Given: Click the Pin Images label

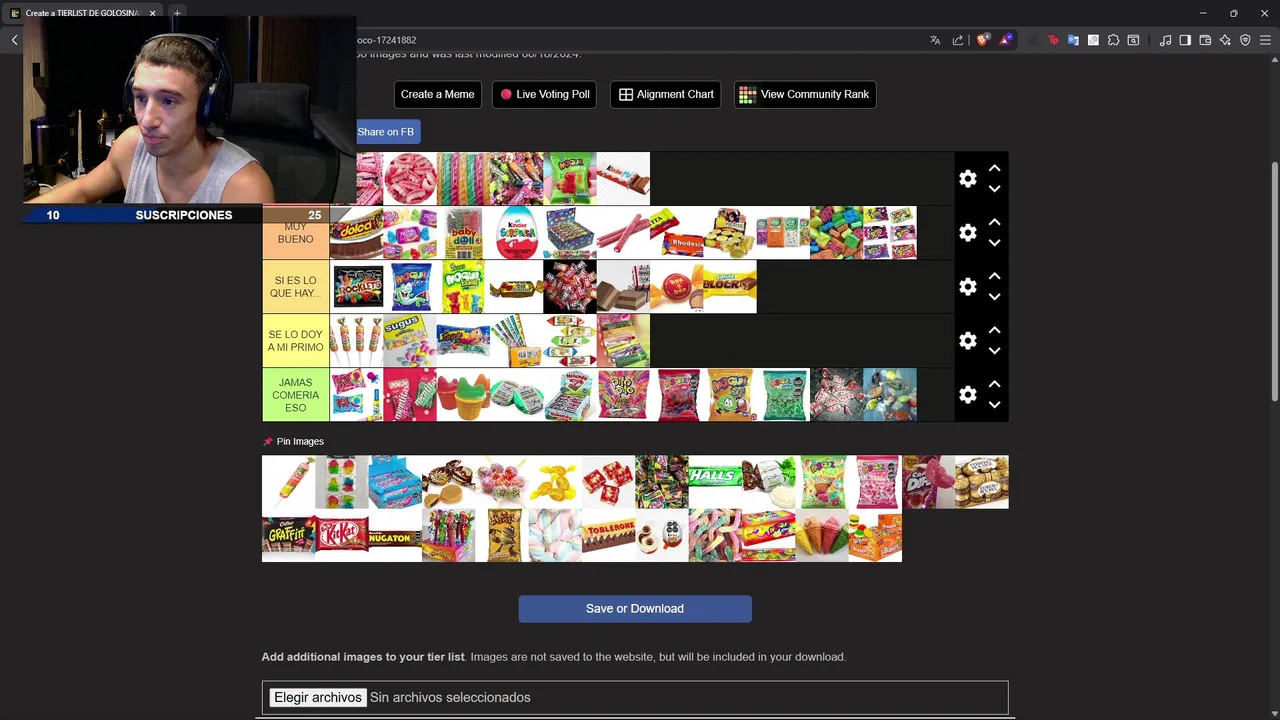Looking at the screenshot, I should tap(300, 441).
